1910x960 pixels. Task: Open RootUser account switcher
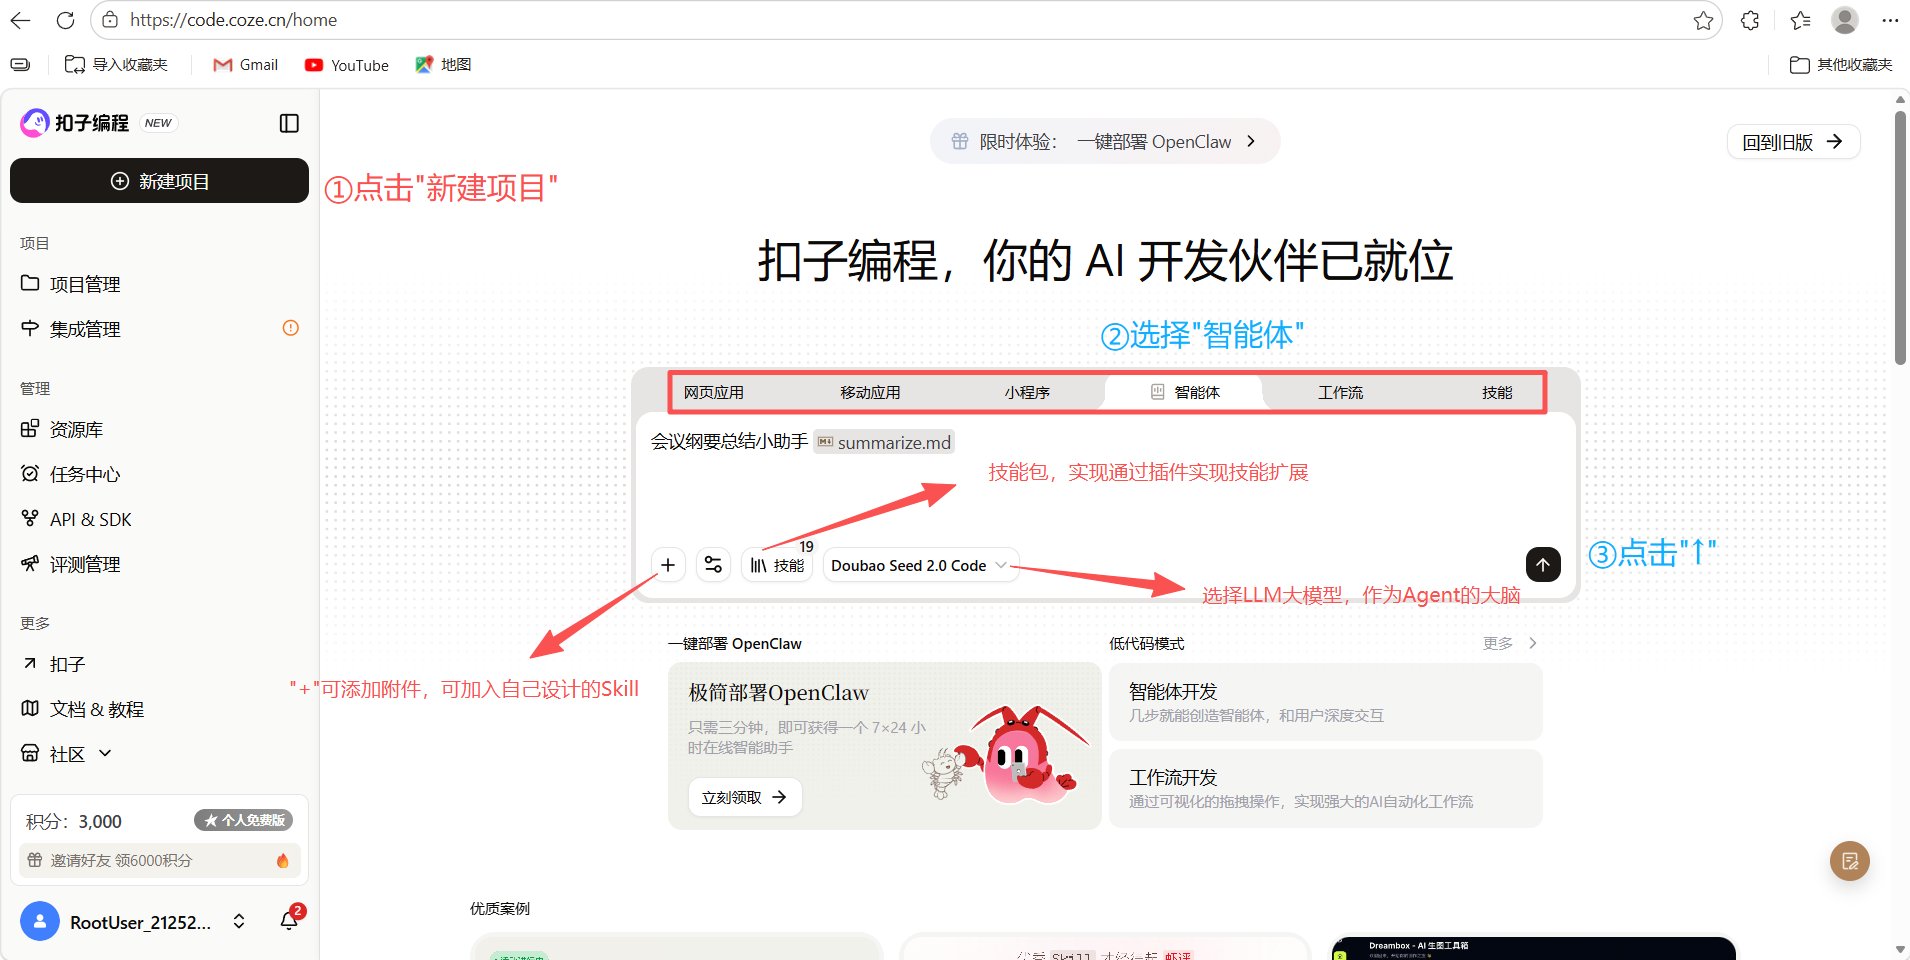(x=239, y=921)
